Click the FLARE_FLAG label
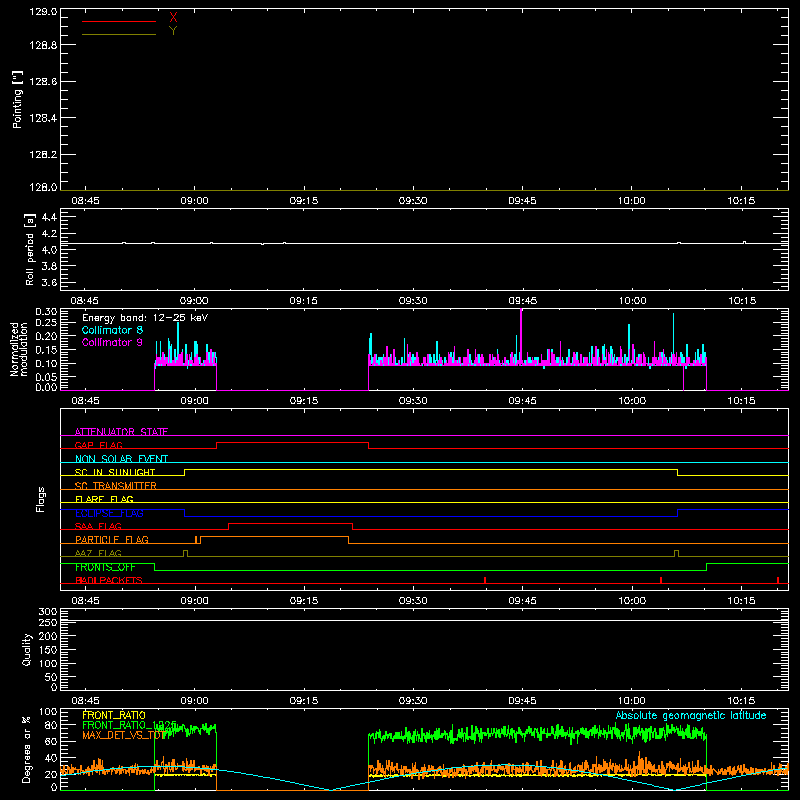Viewport: 800px width, 800px height. (104, 499)
